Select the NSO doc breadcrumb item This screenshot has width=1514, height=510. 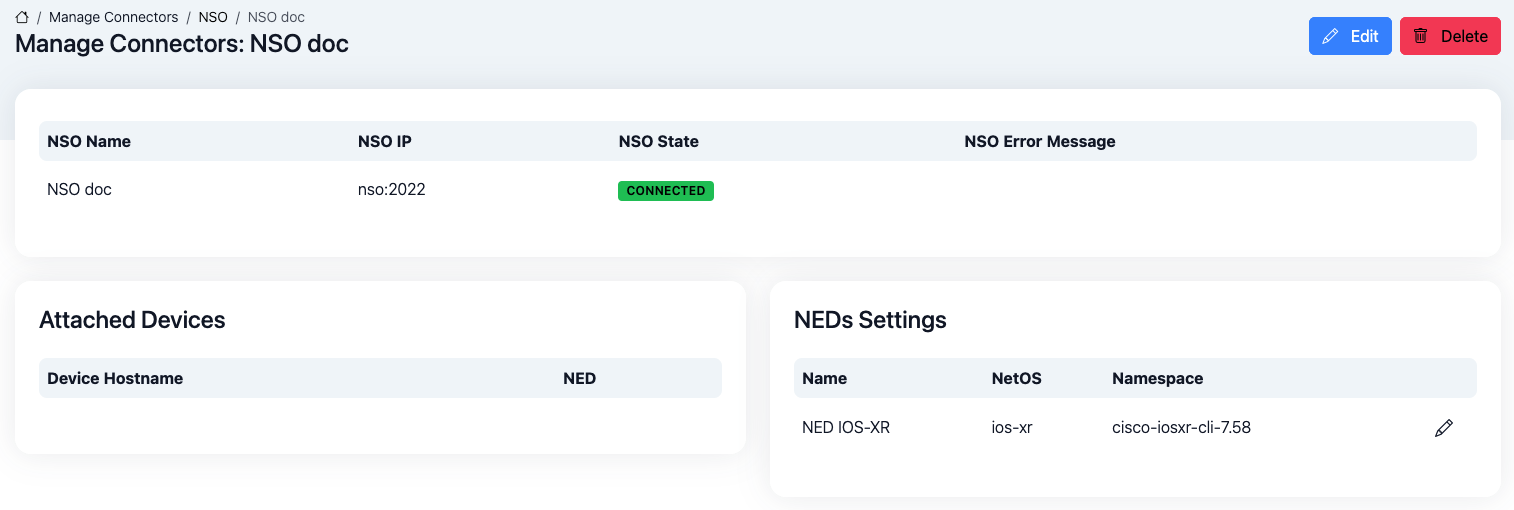(x=276, y=17)
